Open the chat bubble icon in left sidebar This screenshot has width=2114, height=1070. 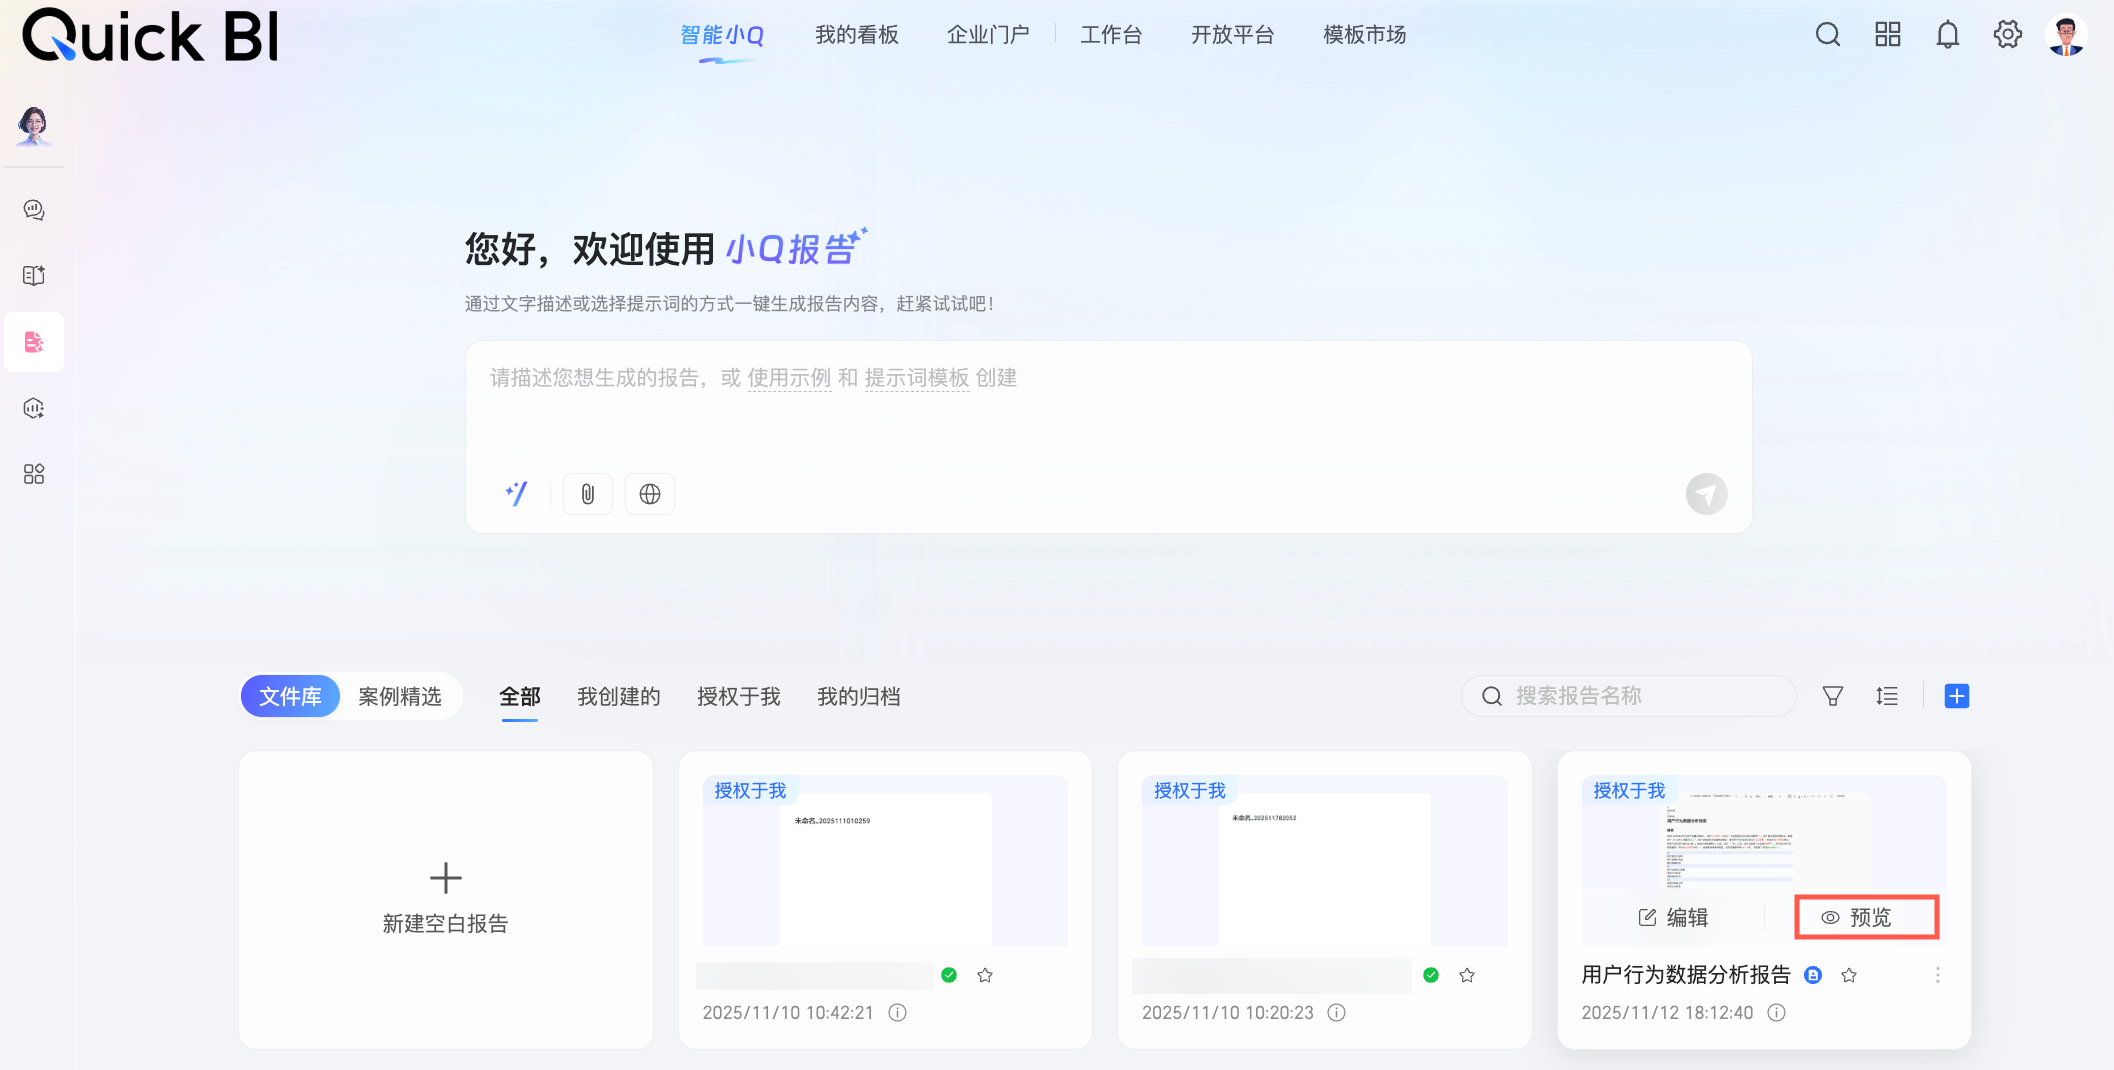(x=34, y=210)
